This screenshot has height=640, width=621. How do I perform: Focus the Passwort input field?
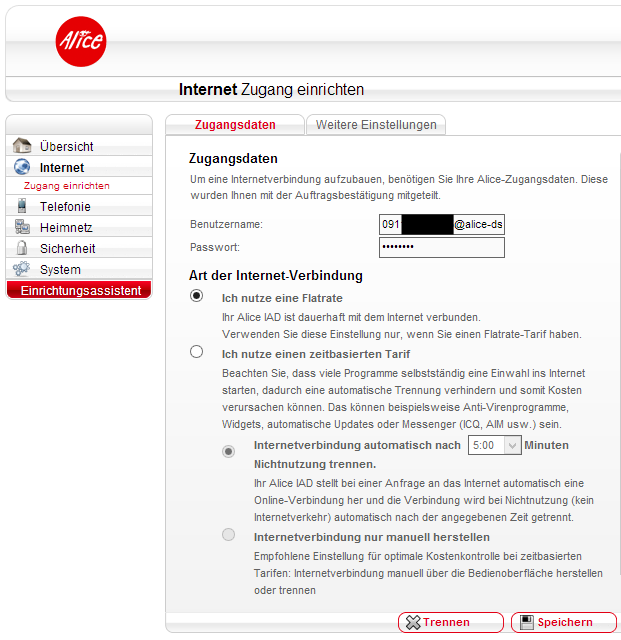442,247
